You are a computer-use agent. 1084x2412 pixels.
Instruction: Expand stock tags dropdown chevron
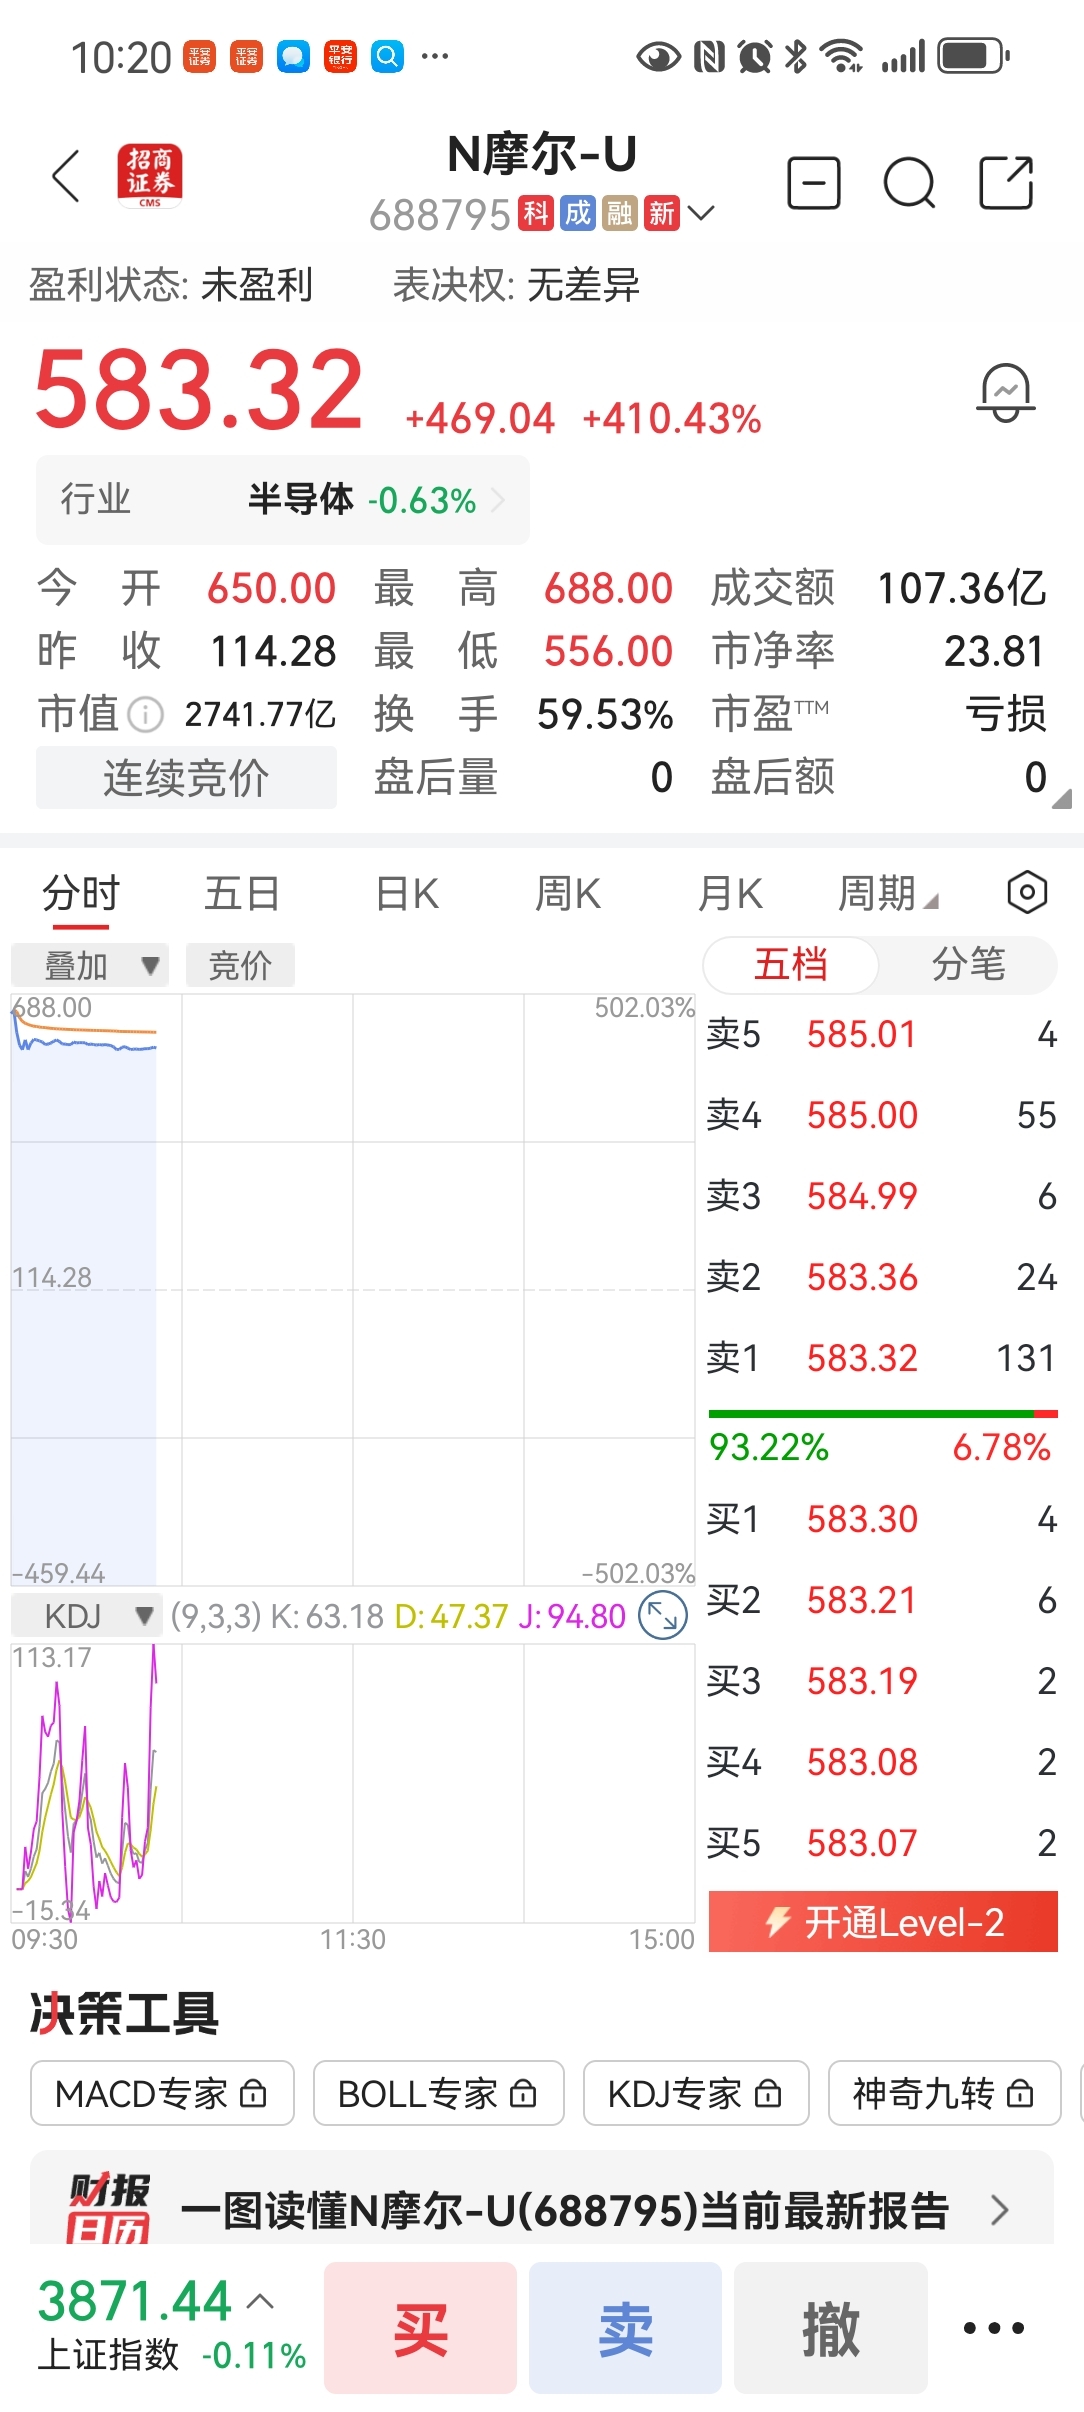coord(701,213)
